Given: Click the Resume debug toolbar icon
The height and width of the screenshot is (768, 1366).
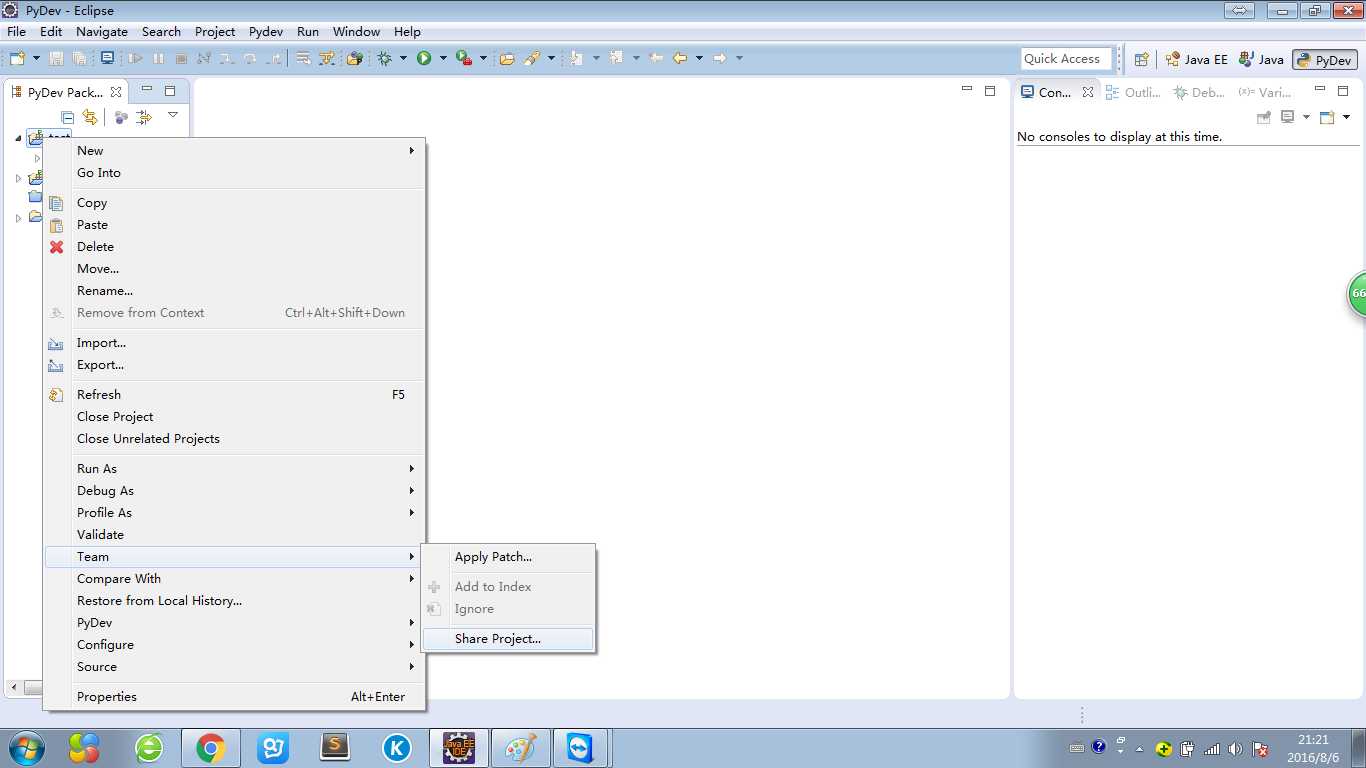Looking at the screenshot, I should coord(136,59).
